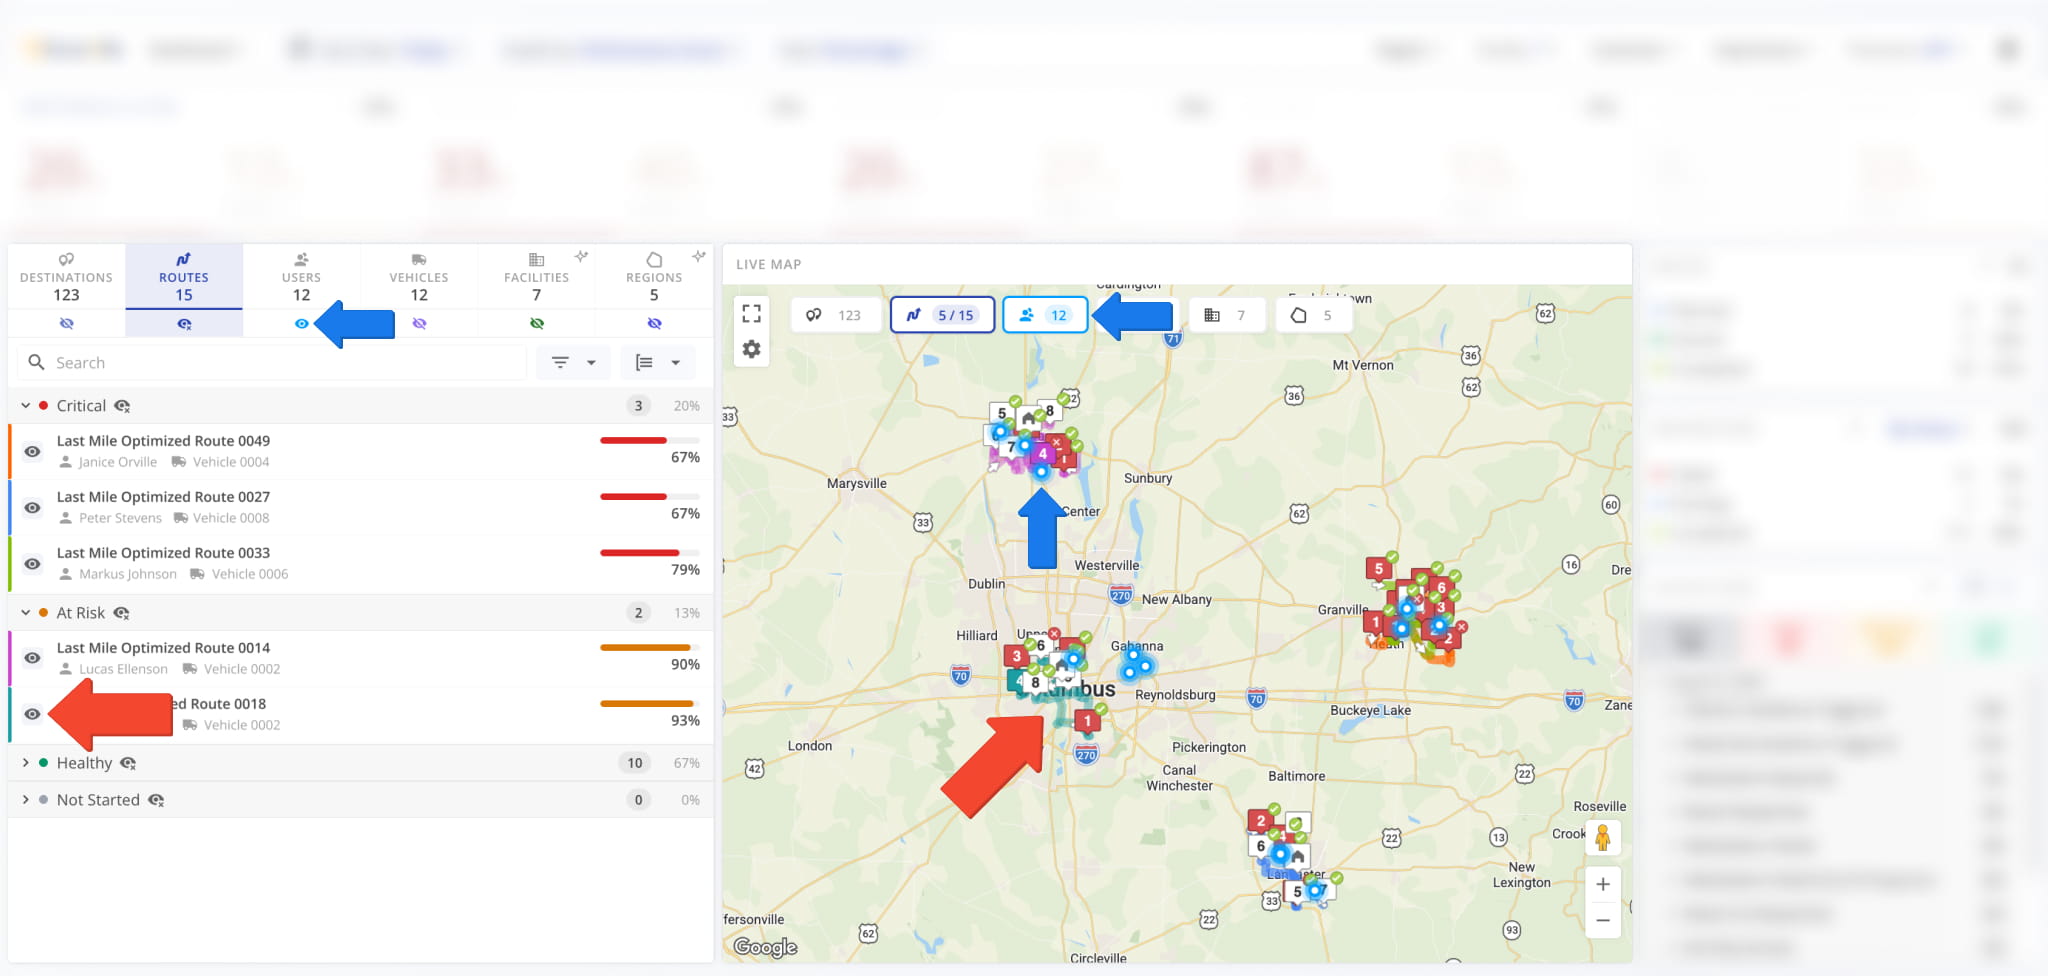Click stop marker 3 near Hilliard

coord(1017,656)
